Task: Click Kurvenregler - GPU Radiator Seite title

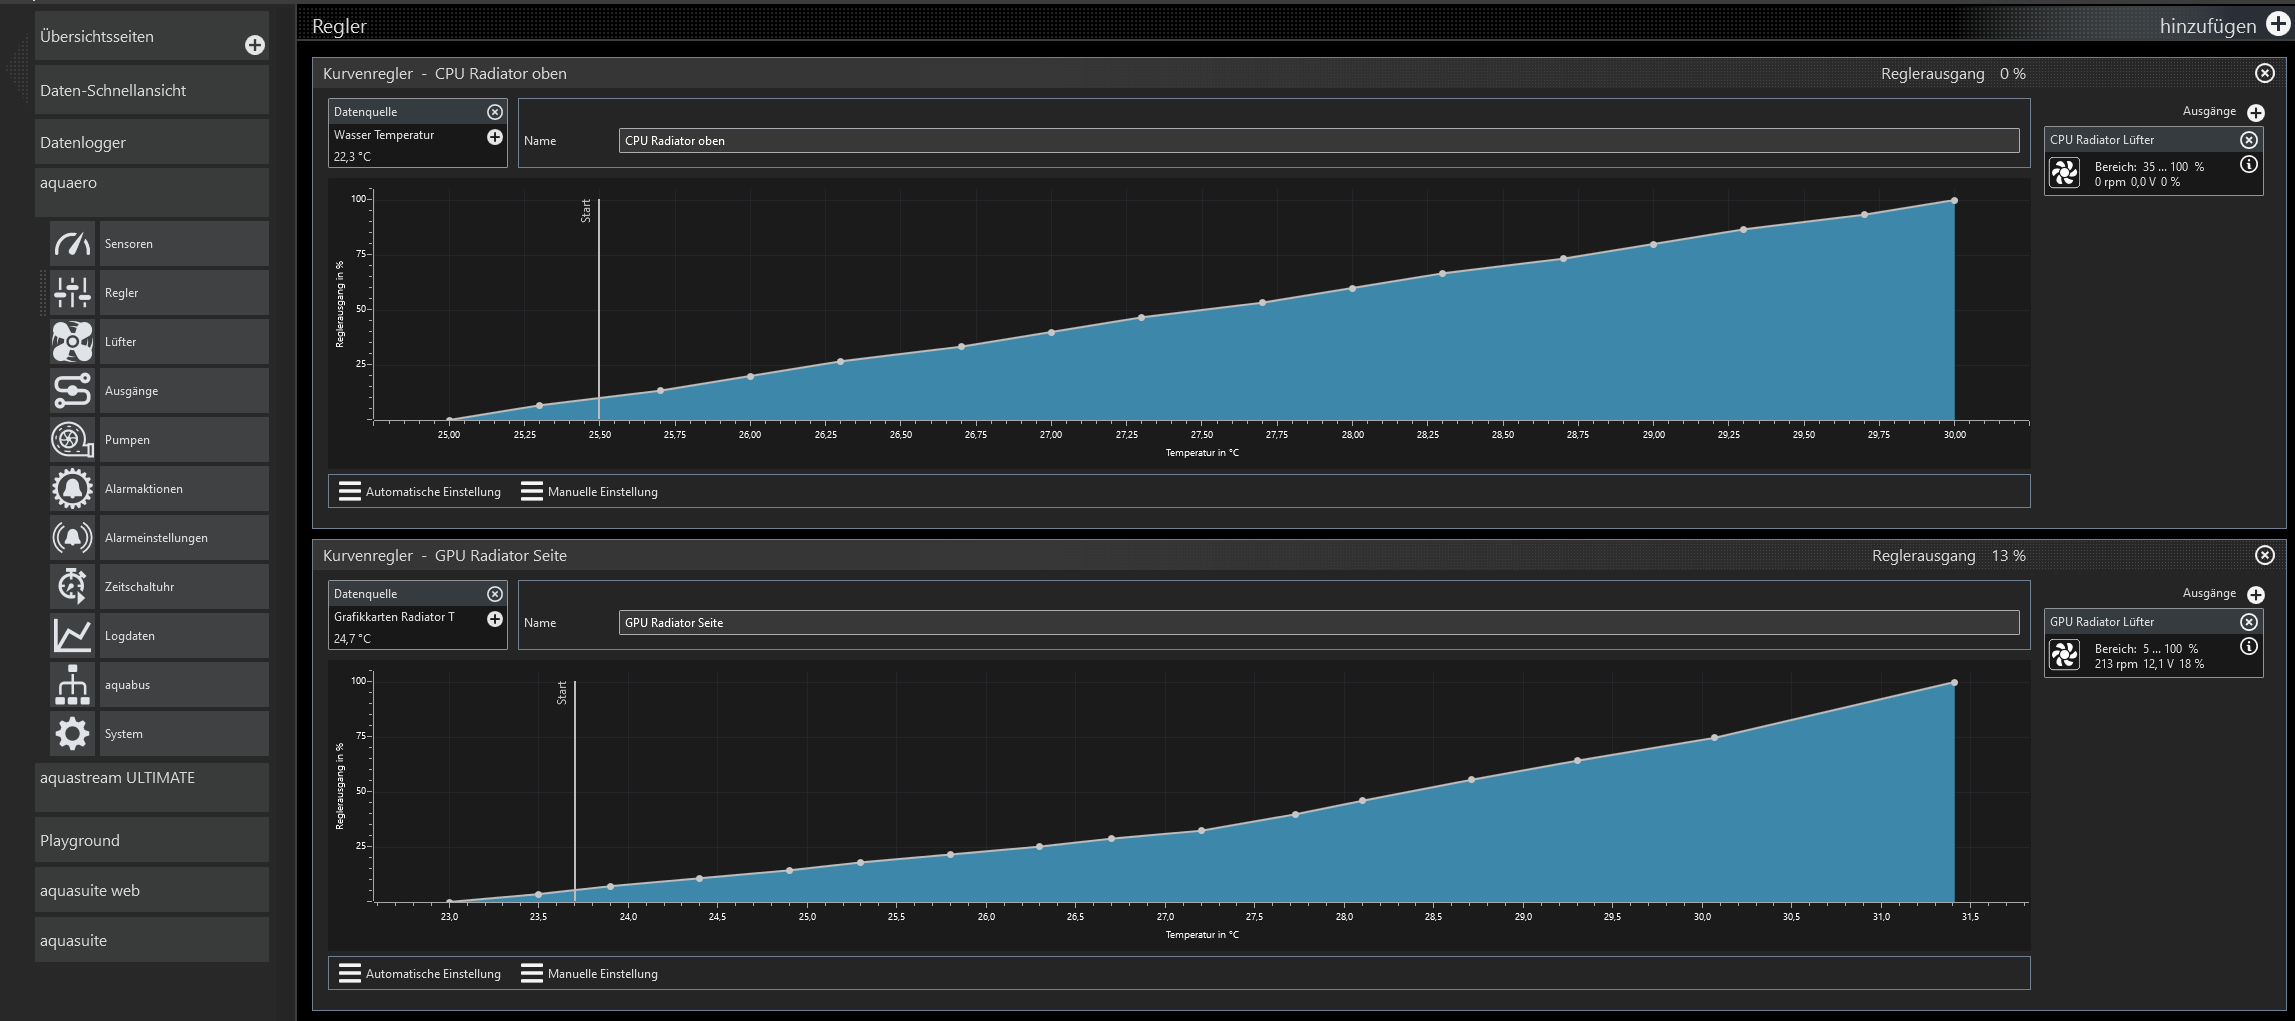Action: point(445,556)
